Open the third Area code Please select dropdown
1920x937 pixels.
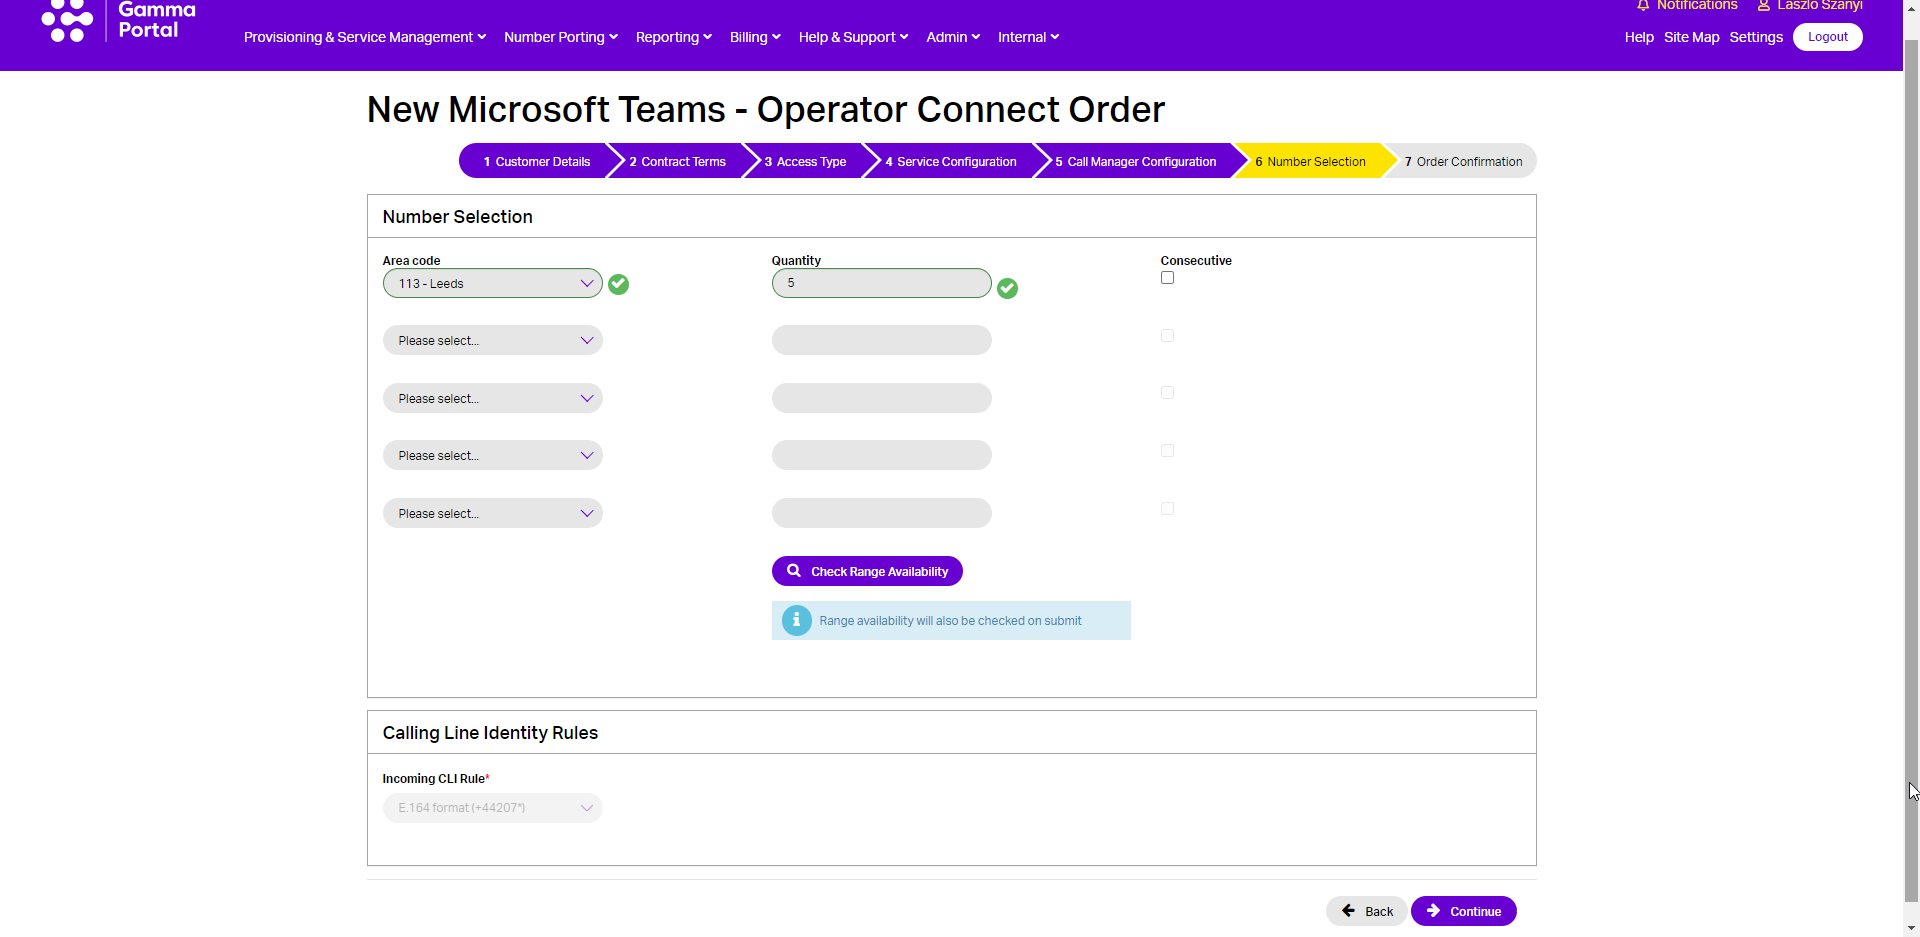coord(493,398)
